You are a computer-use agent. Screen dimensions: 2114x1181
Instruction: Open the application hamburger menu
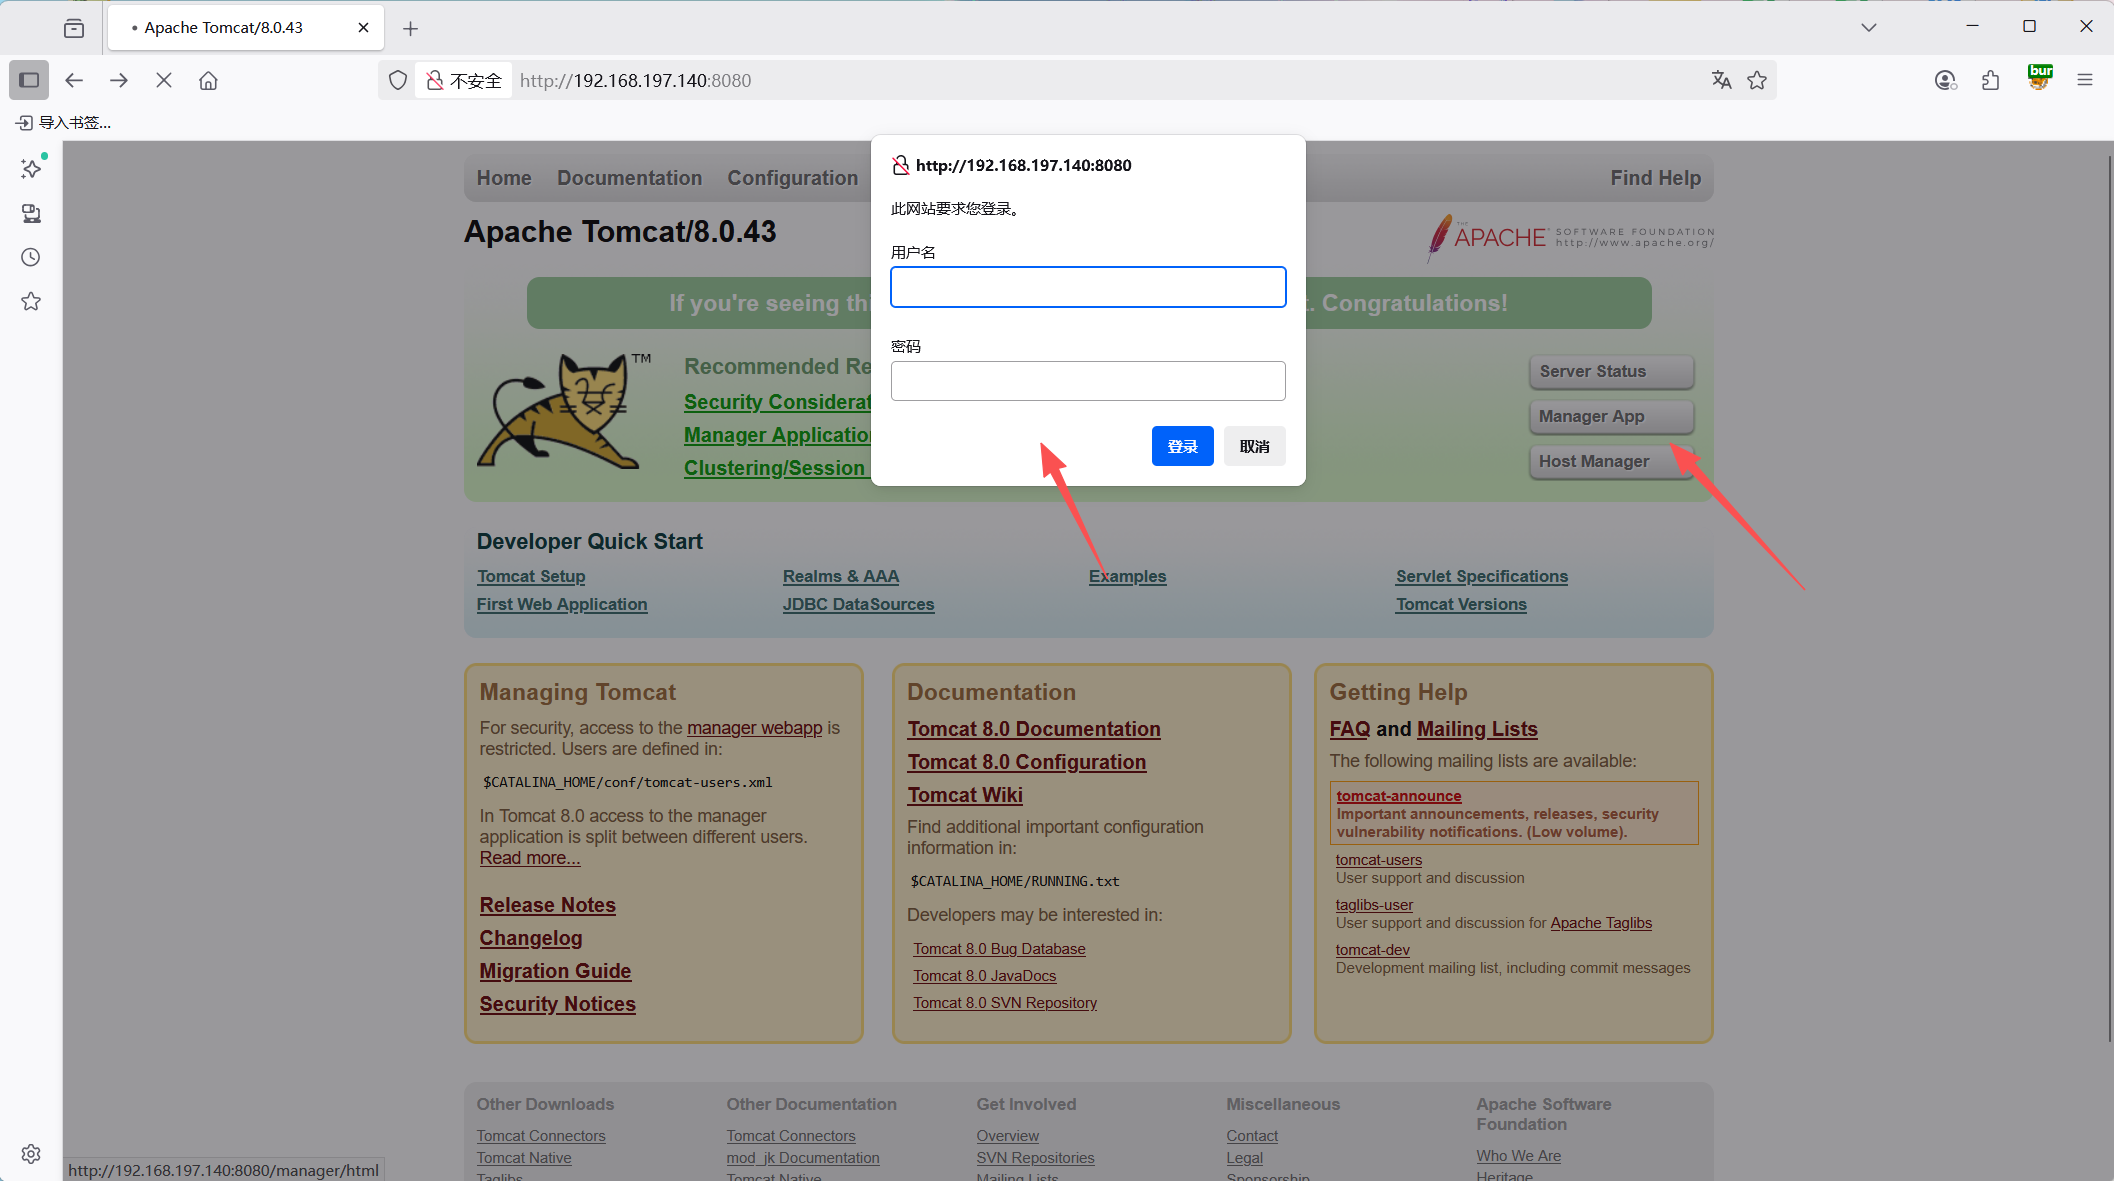pos(2085,80)
